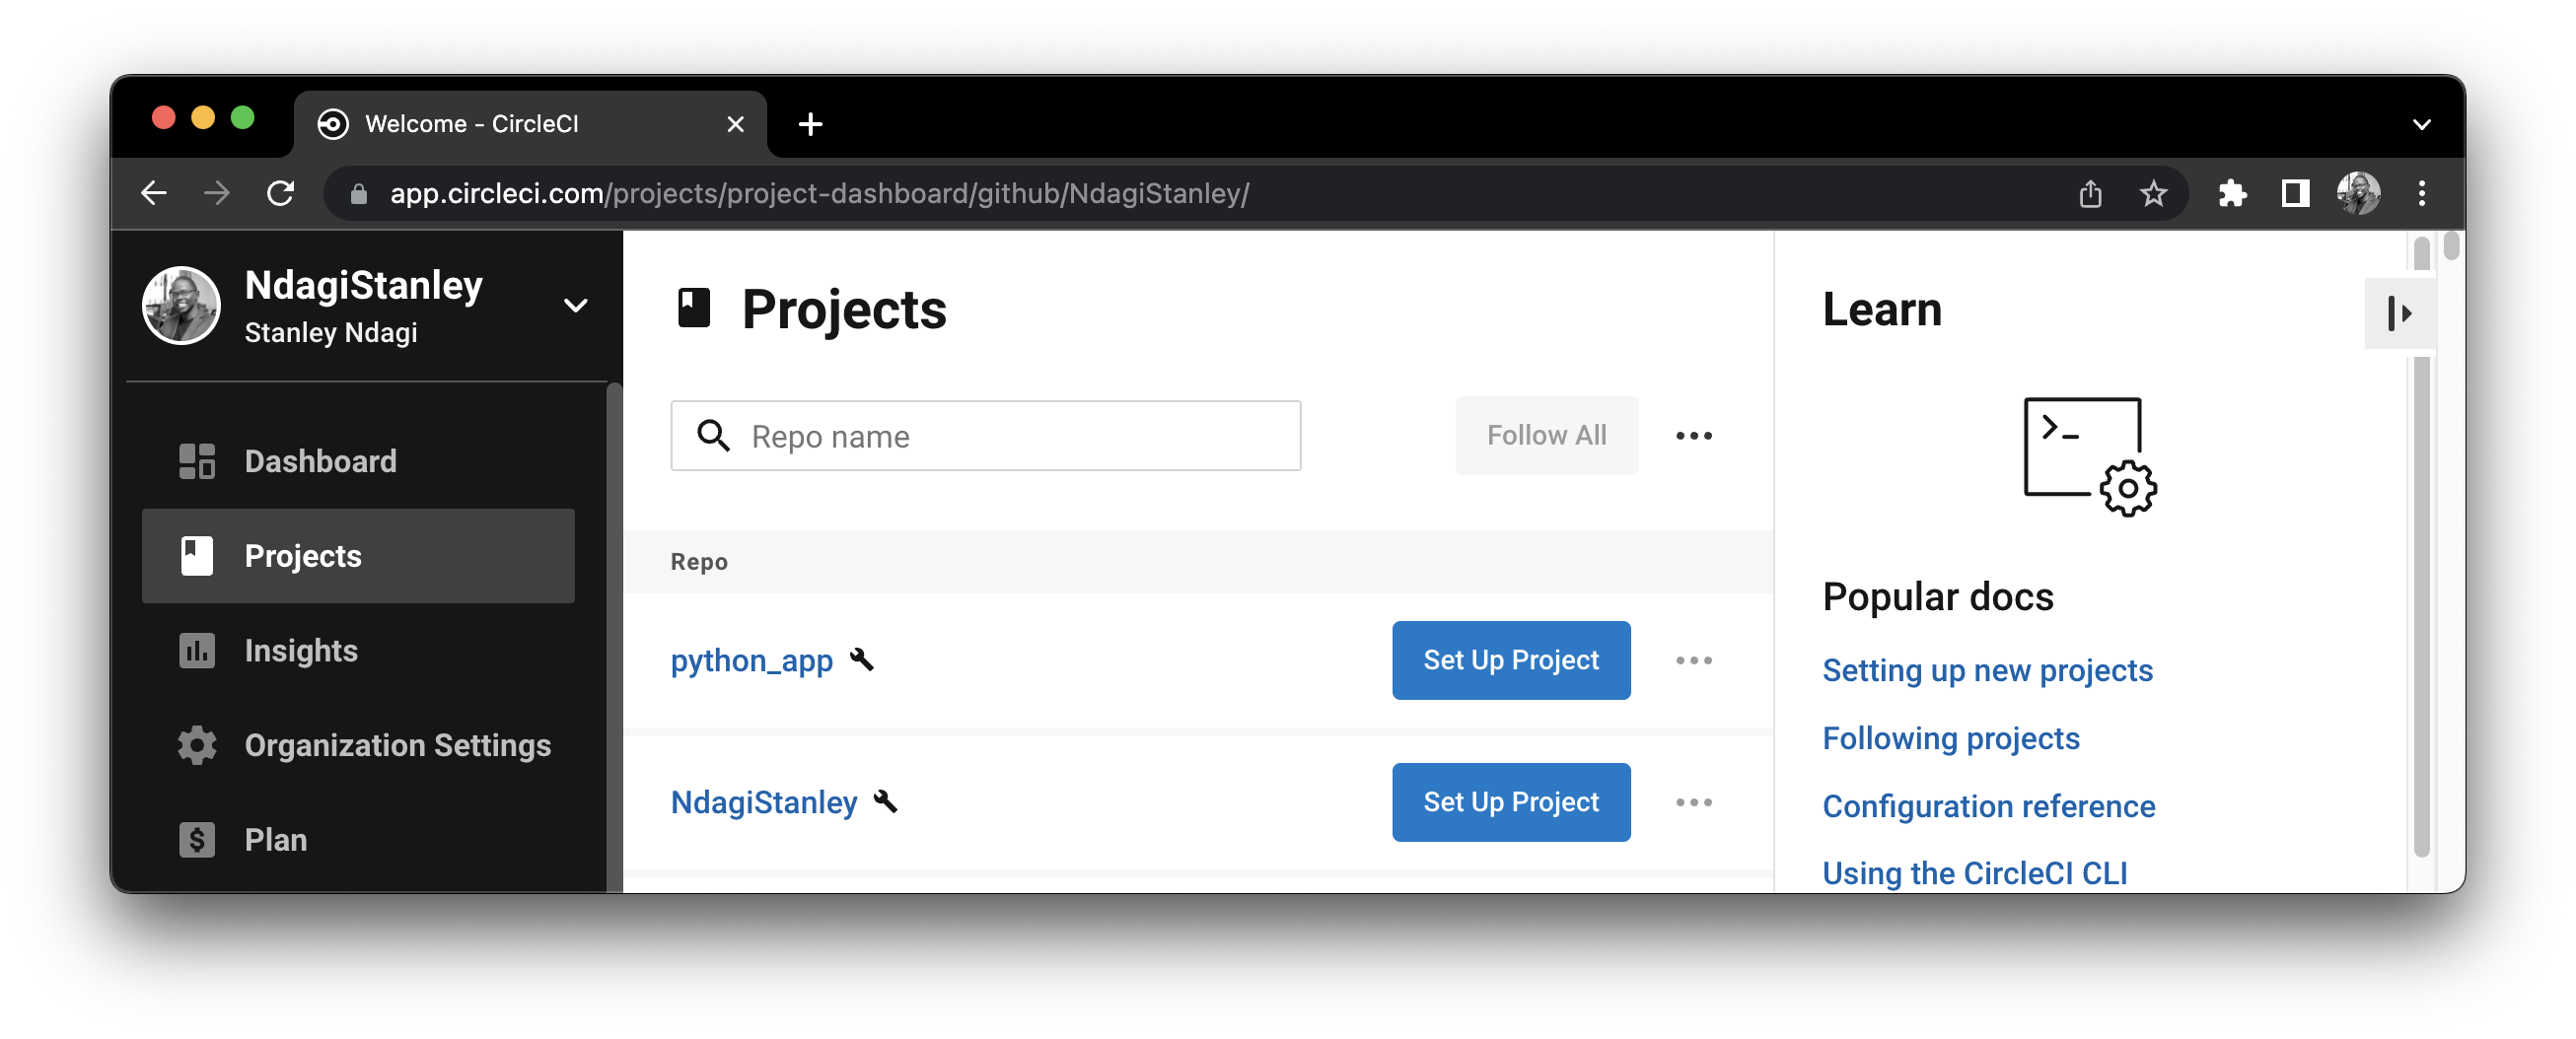Viewport: 2576px width, 1039px height.
Task: Click the wrench icon beside NdagiStanley repo
Action: [x=886, y=801]
